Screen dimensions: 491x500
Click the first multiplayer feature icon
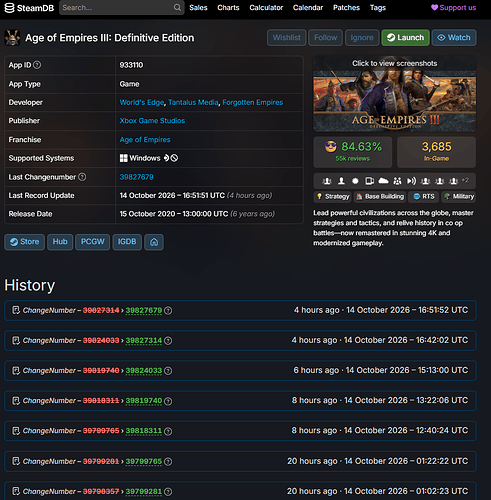point(327,181)
